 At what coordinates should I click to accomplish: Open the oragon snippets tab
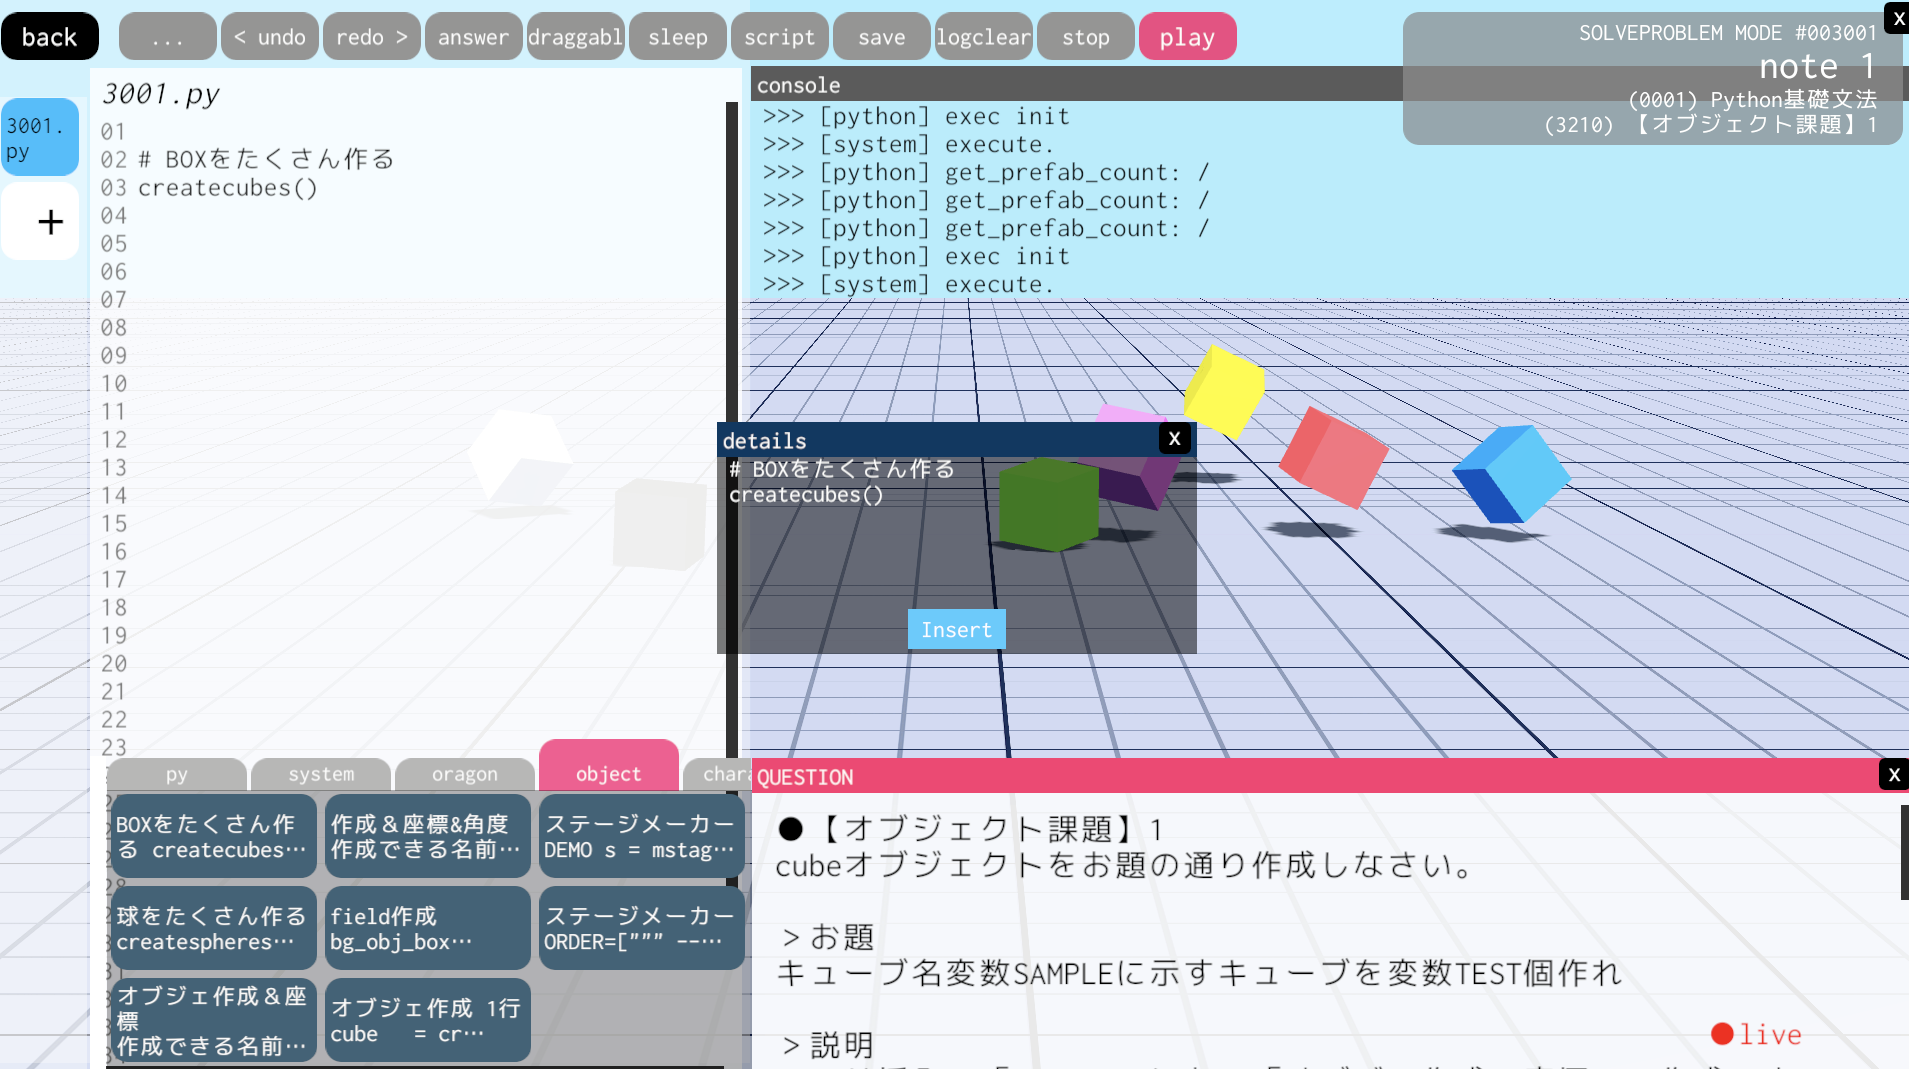tap(464, 774)
